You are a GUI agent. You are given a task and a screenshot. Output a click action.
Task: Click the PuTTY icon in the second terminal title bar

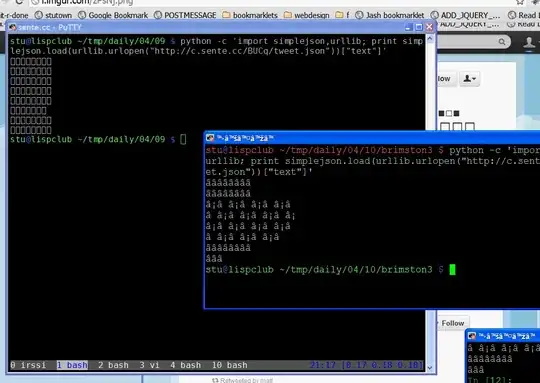[x=210, y=138]
